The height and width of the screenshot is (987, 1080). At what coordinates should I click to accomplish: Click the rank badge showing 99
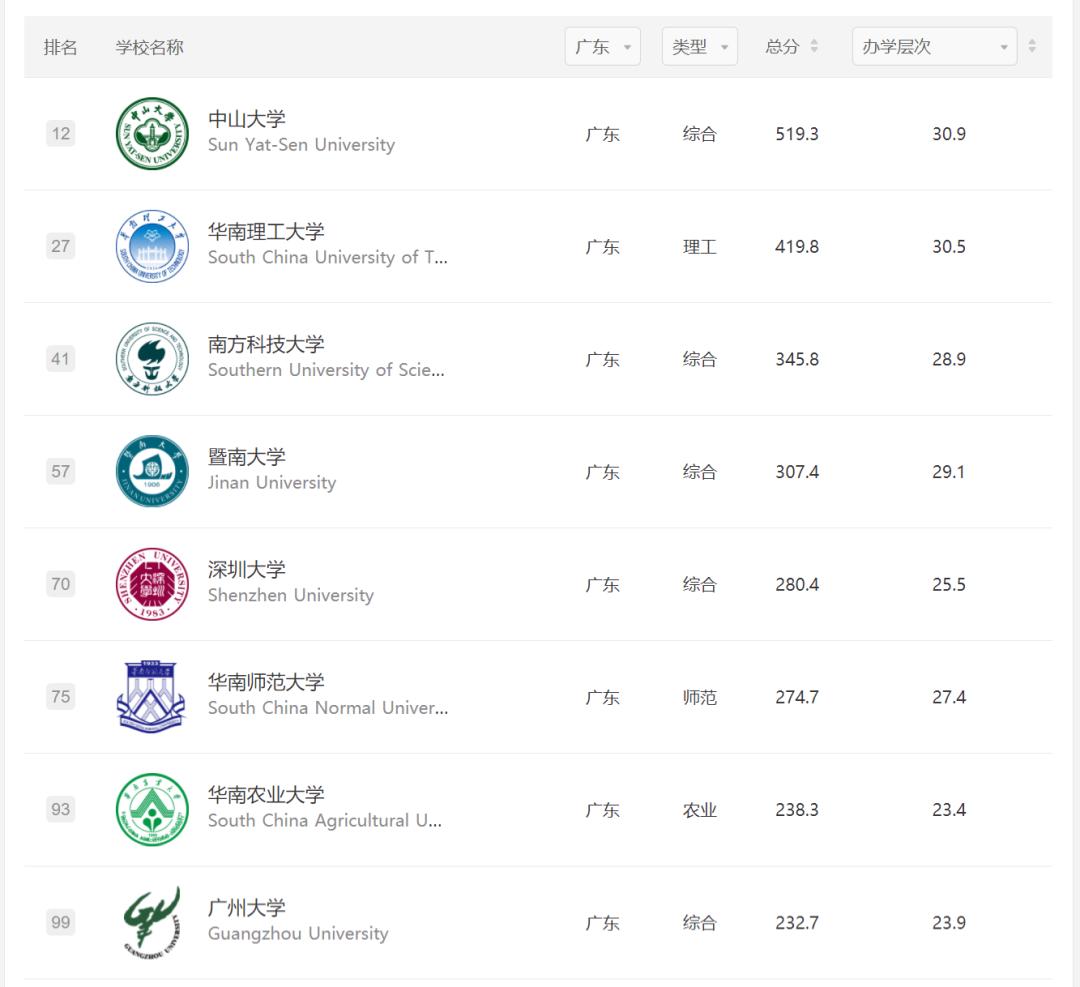coord(60,921)
